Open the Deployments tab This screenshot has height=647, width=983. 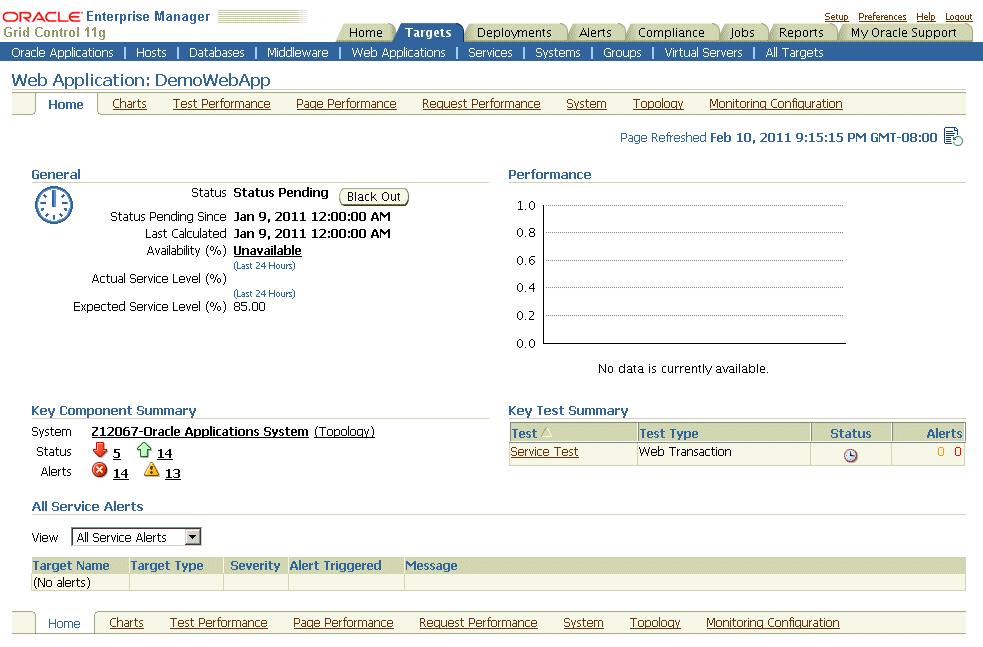point(514,33)
